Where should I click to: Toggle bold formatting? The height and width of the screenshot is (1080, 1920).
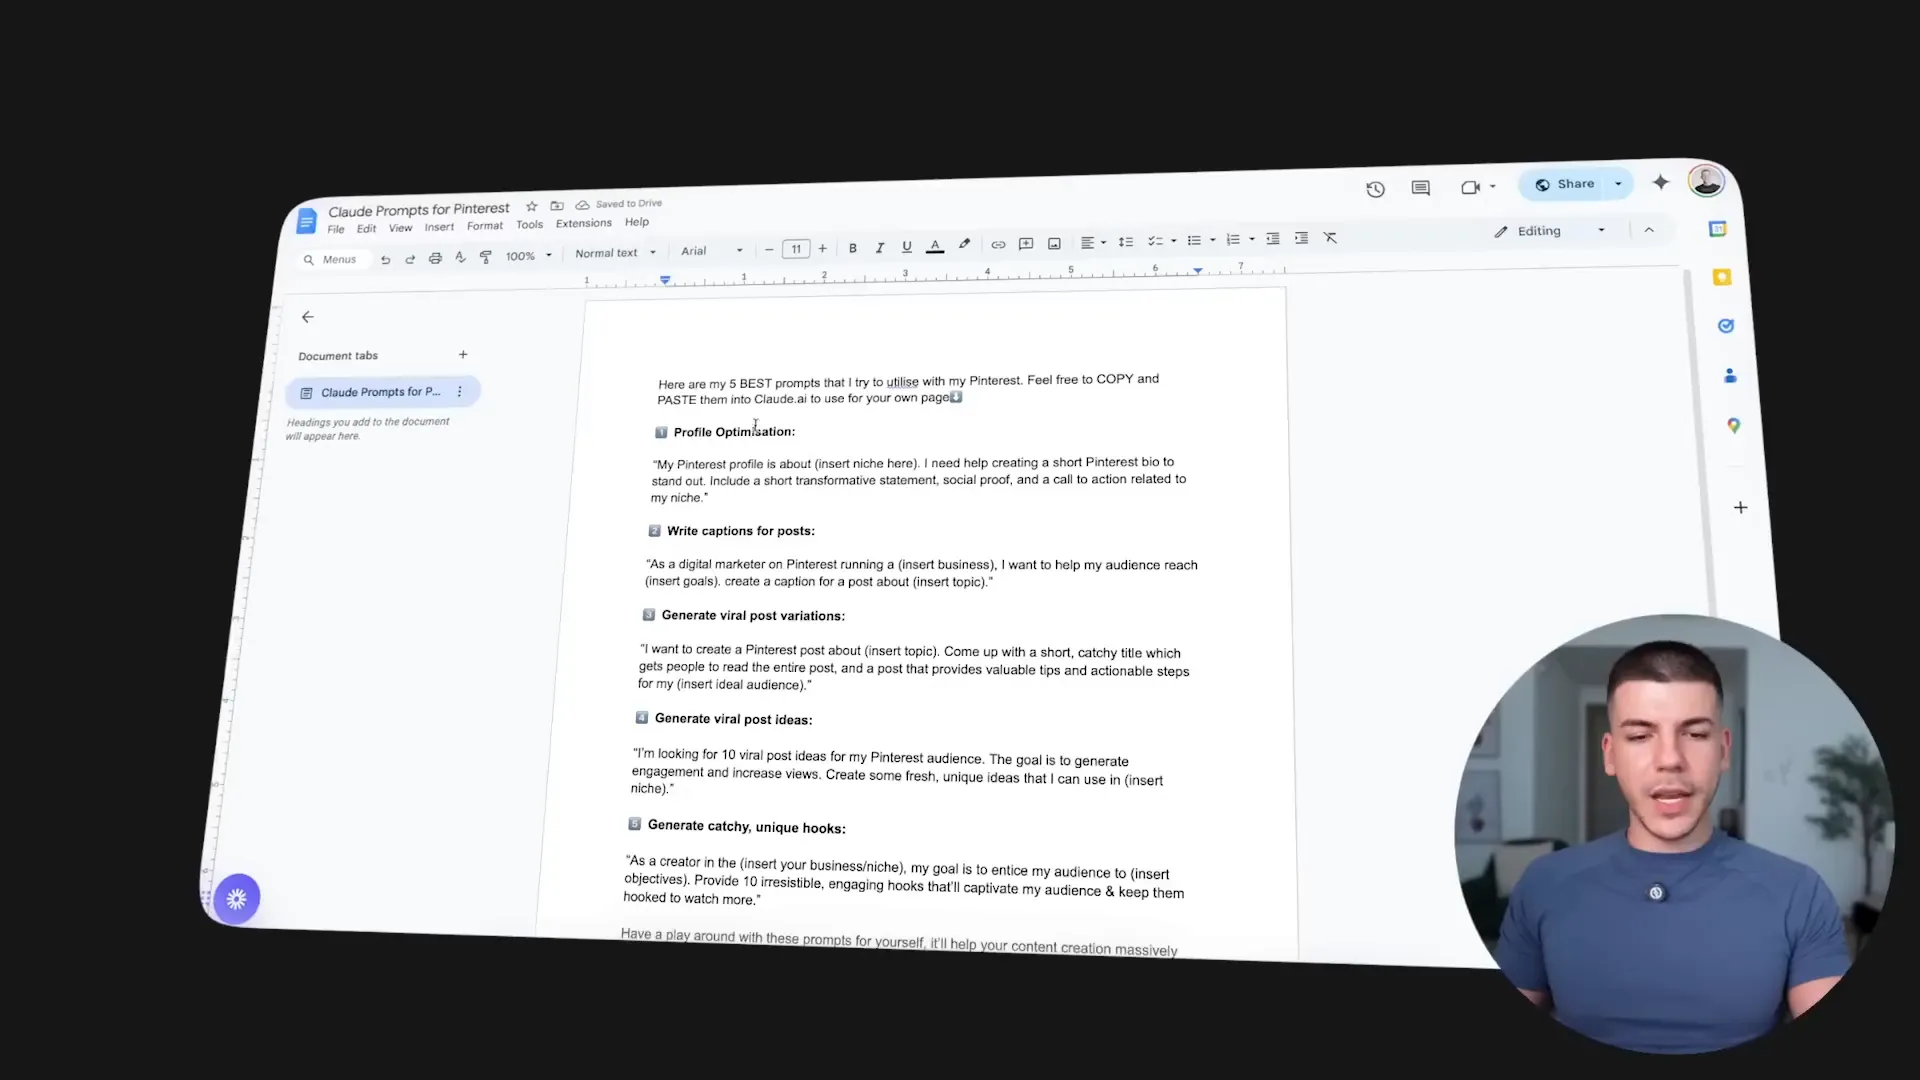point(853,248)
